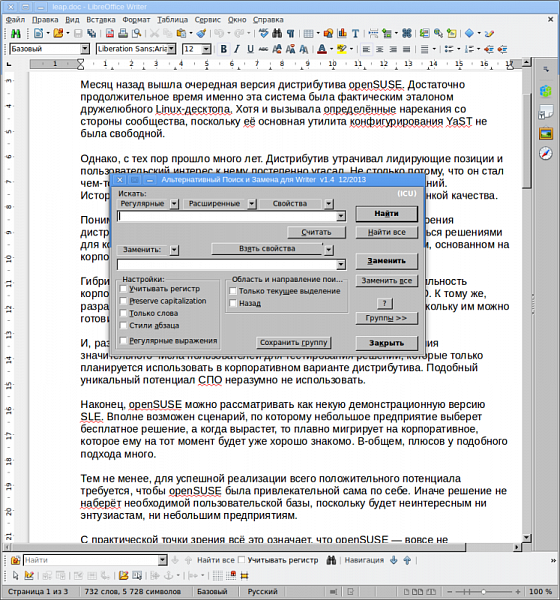Tick the "Назад" checkbox

tap(232, 303)
